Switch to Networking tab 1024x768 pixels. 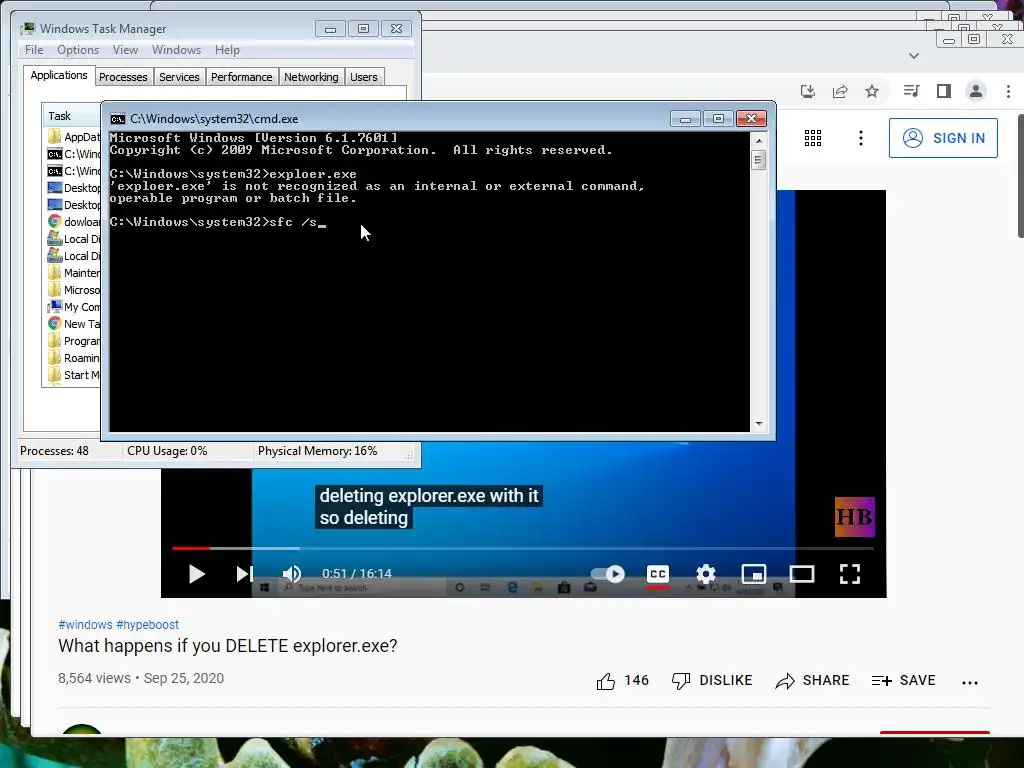coord(311,77)
